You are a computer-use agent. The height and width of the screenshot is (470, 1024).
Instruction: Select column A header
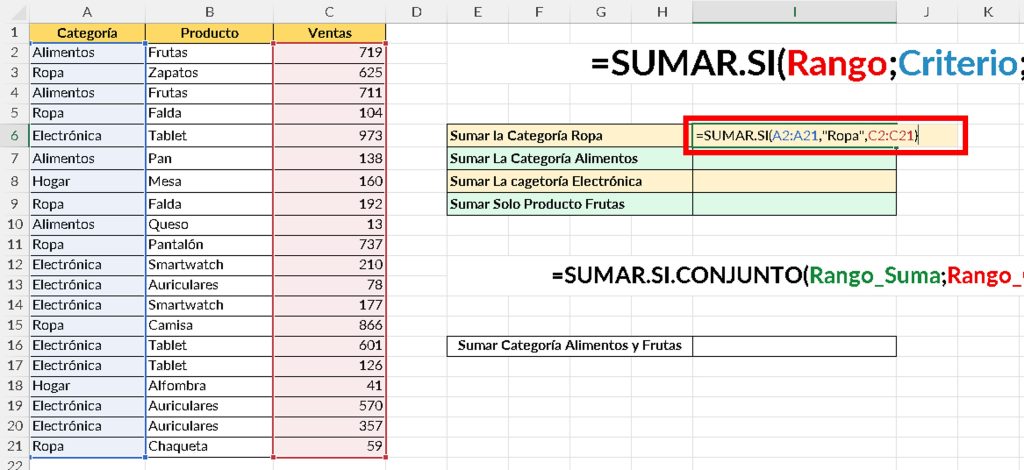tap(87, 11)
